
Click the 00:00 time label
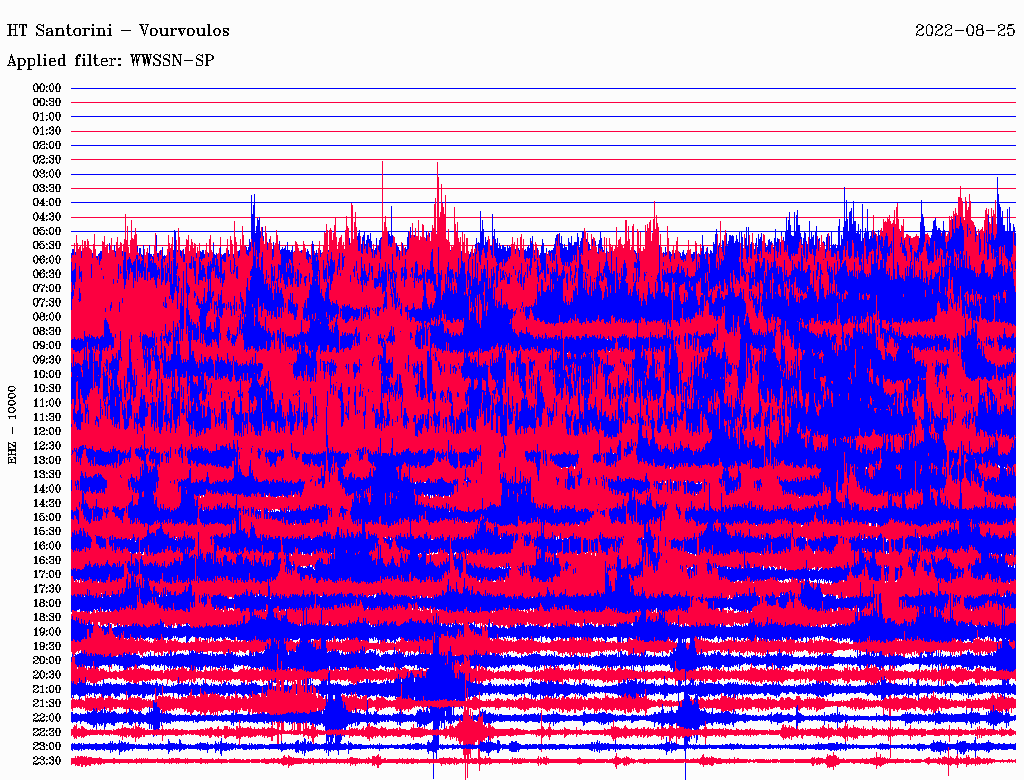tap(47, 88)
